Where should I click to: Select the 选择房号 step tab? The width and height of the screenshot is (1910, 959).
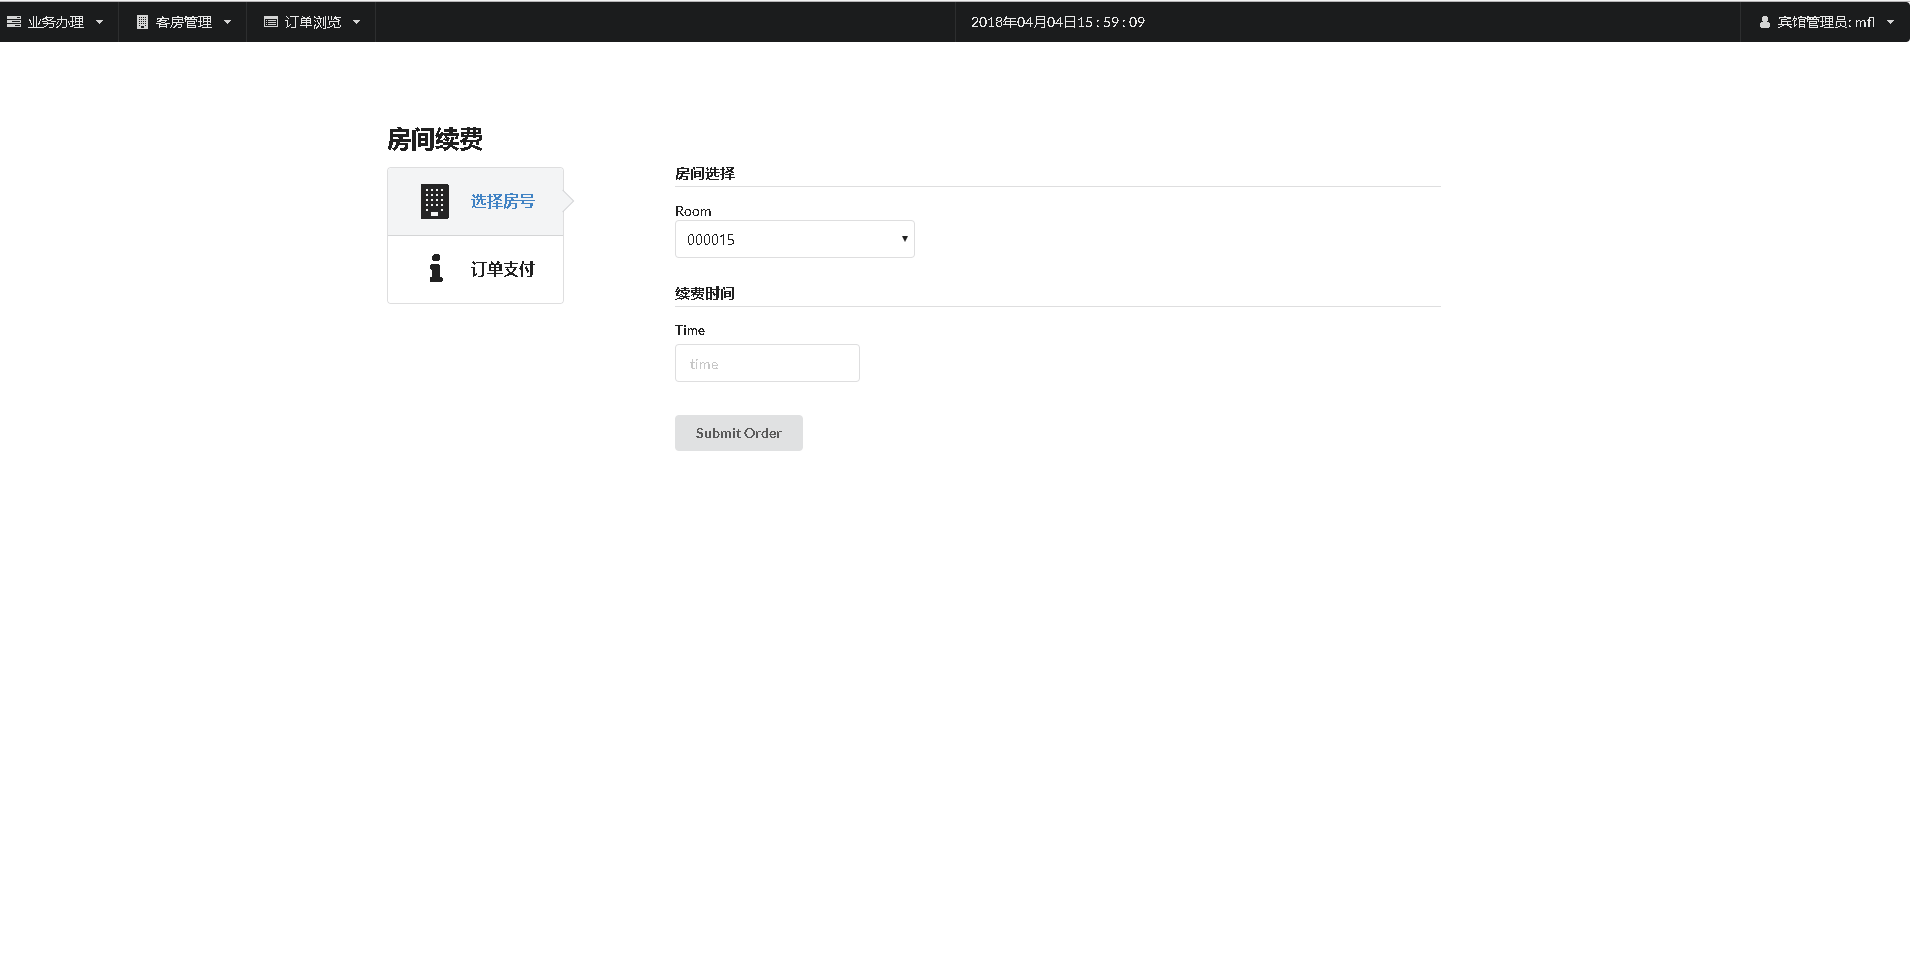[475, 201]
